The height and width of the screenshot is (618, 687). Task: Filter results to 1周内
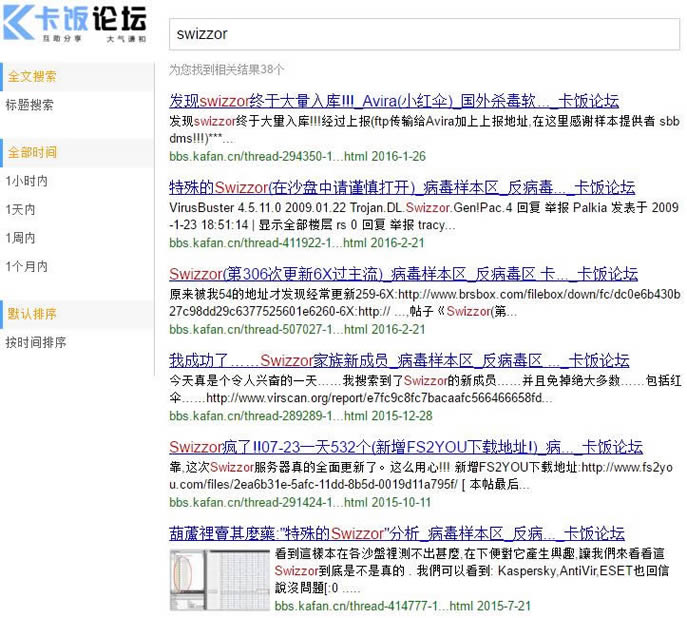click(x=21, y=238)
